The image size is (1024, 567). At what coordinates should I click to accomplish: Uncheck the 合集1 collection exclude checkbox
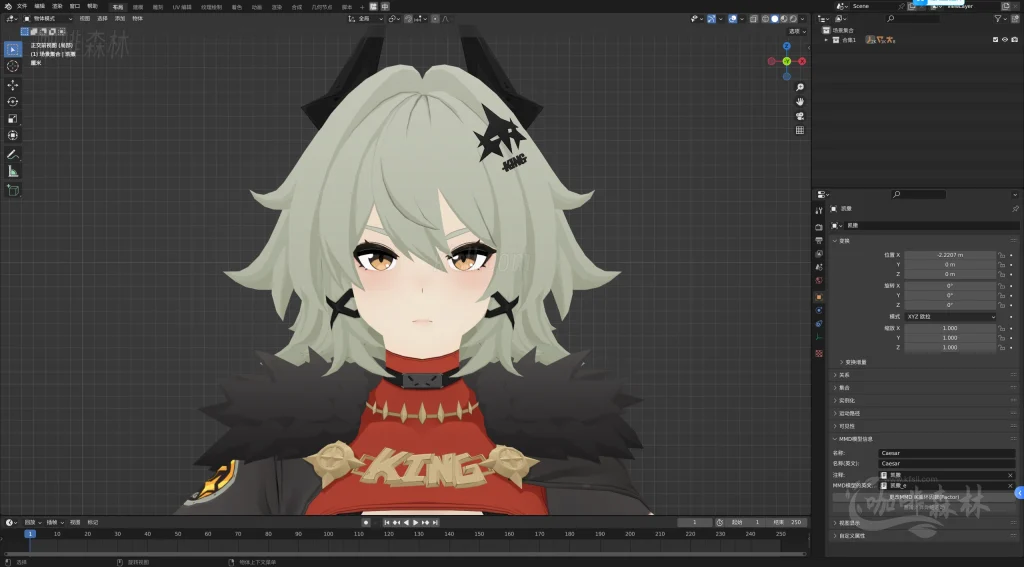click(x=995, y=40)
